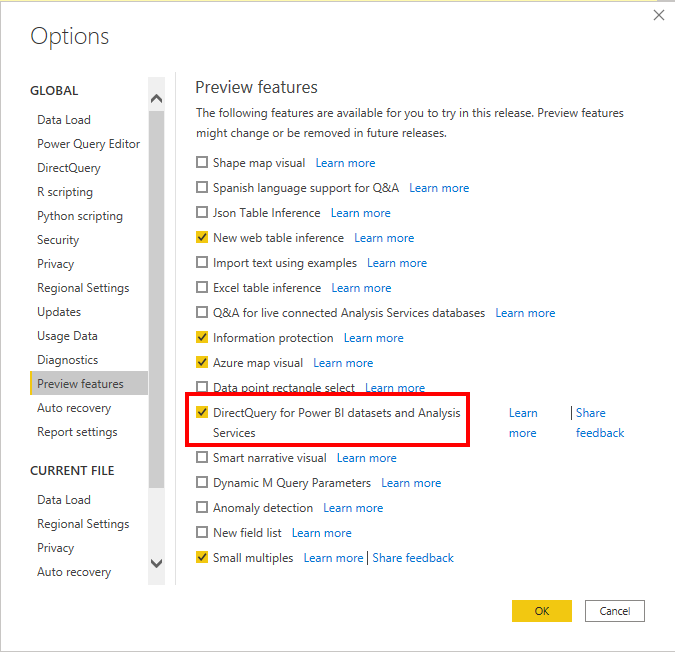The image size is (675, 652).
Task: Open Current File Regional Settings
Action: coord(83,524)
